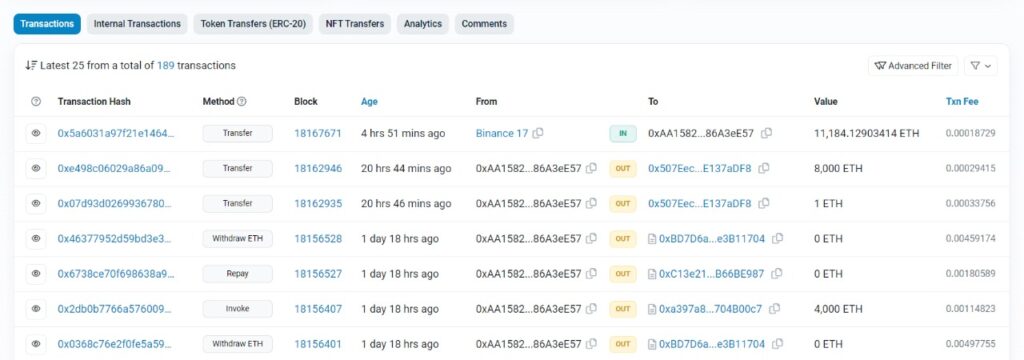Open transaction hash 0x0368c76e2f0fe5a59
This screenshot has height=360, width=1024.
click(116, 344)
